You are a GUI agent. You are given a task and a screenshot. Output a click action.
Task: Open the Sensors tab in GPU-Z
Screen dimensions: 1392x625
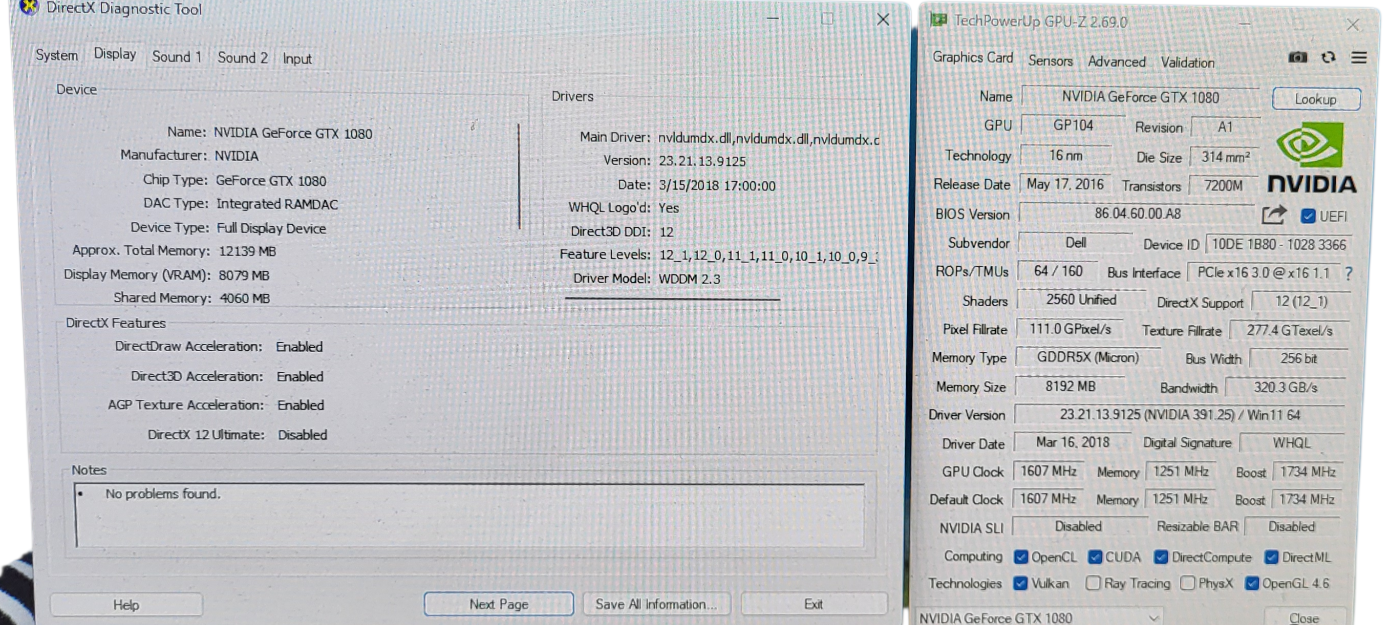[x=1051, y=60]
